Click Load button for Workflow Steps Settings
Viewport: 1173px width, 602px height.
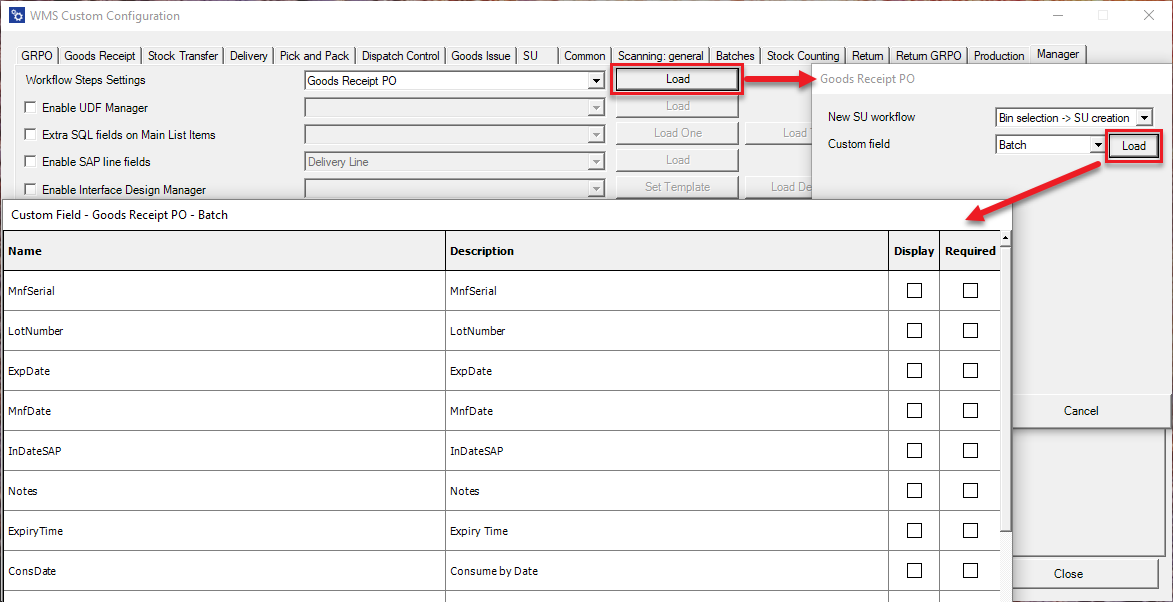pos(677,80)
